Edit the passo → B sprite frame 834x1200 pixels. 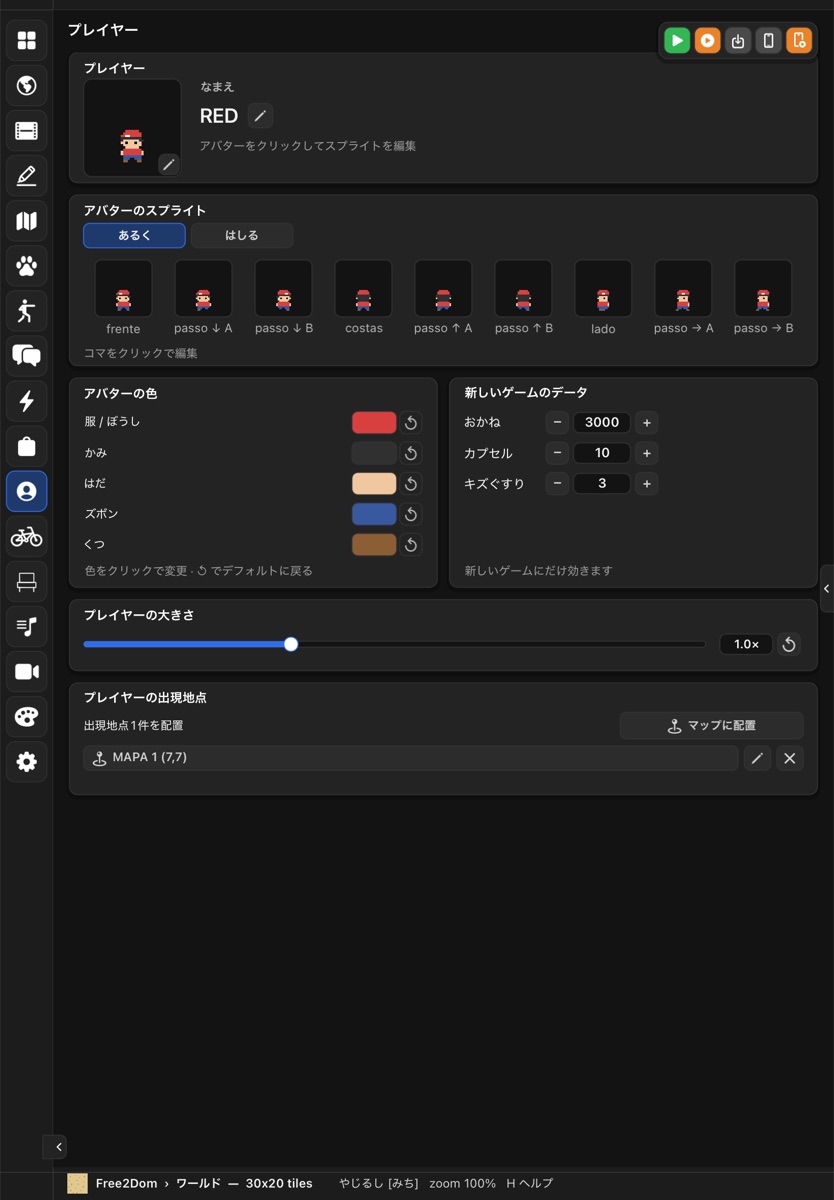tap(763, 289)
